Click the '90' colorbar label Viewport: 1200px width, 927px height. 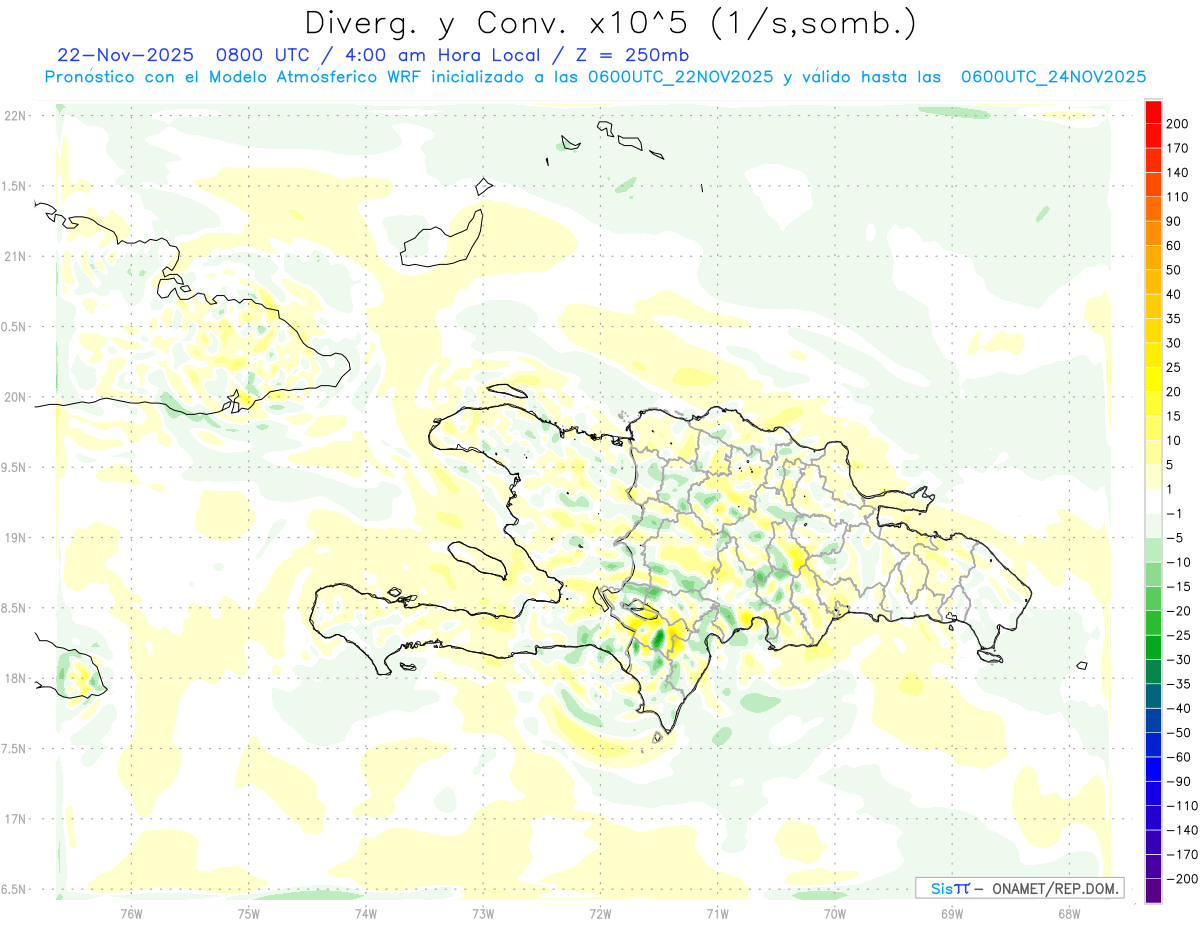pos(1174,221)
